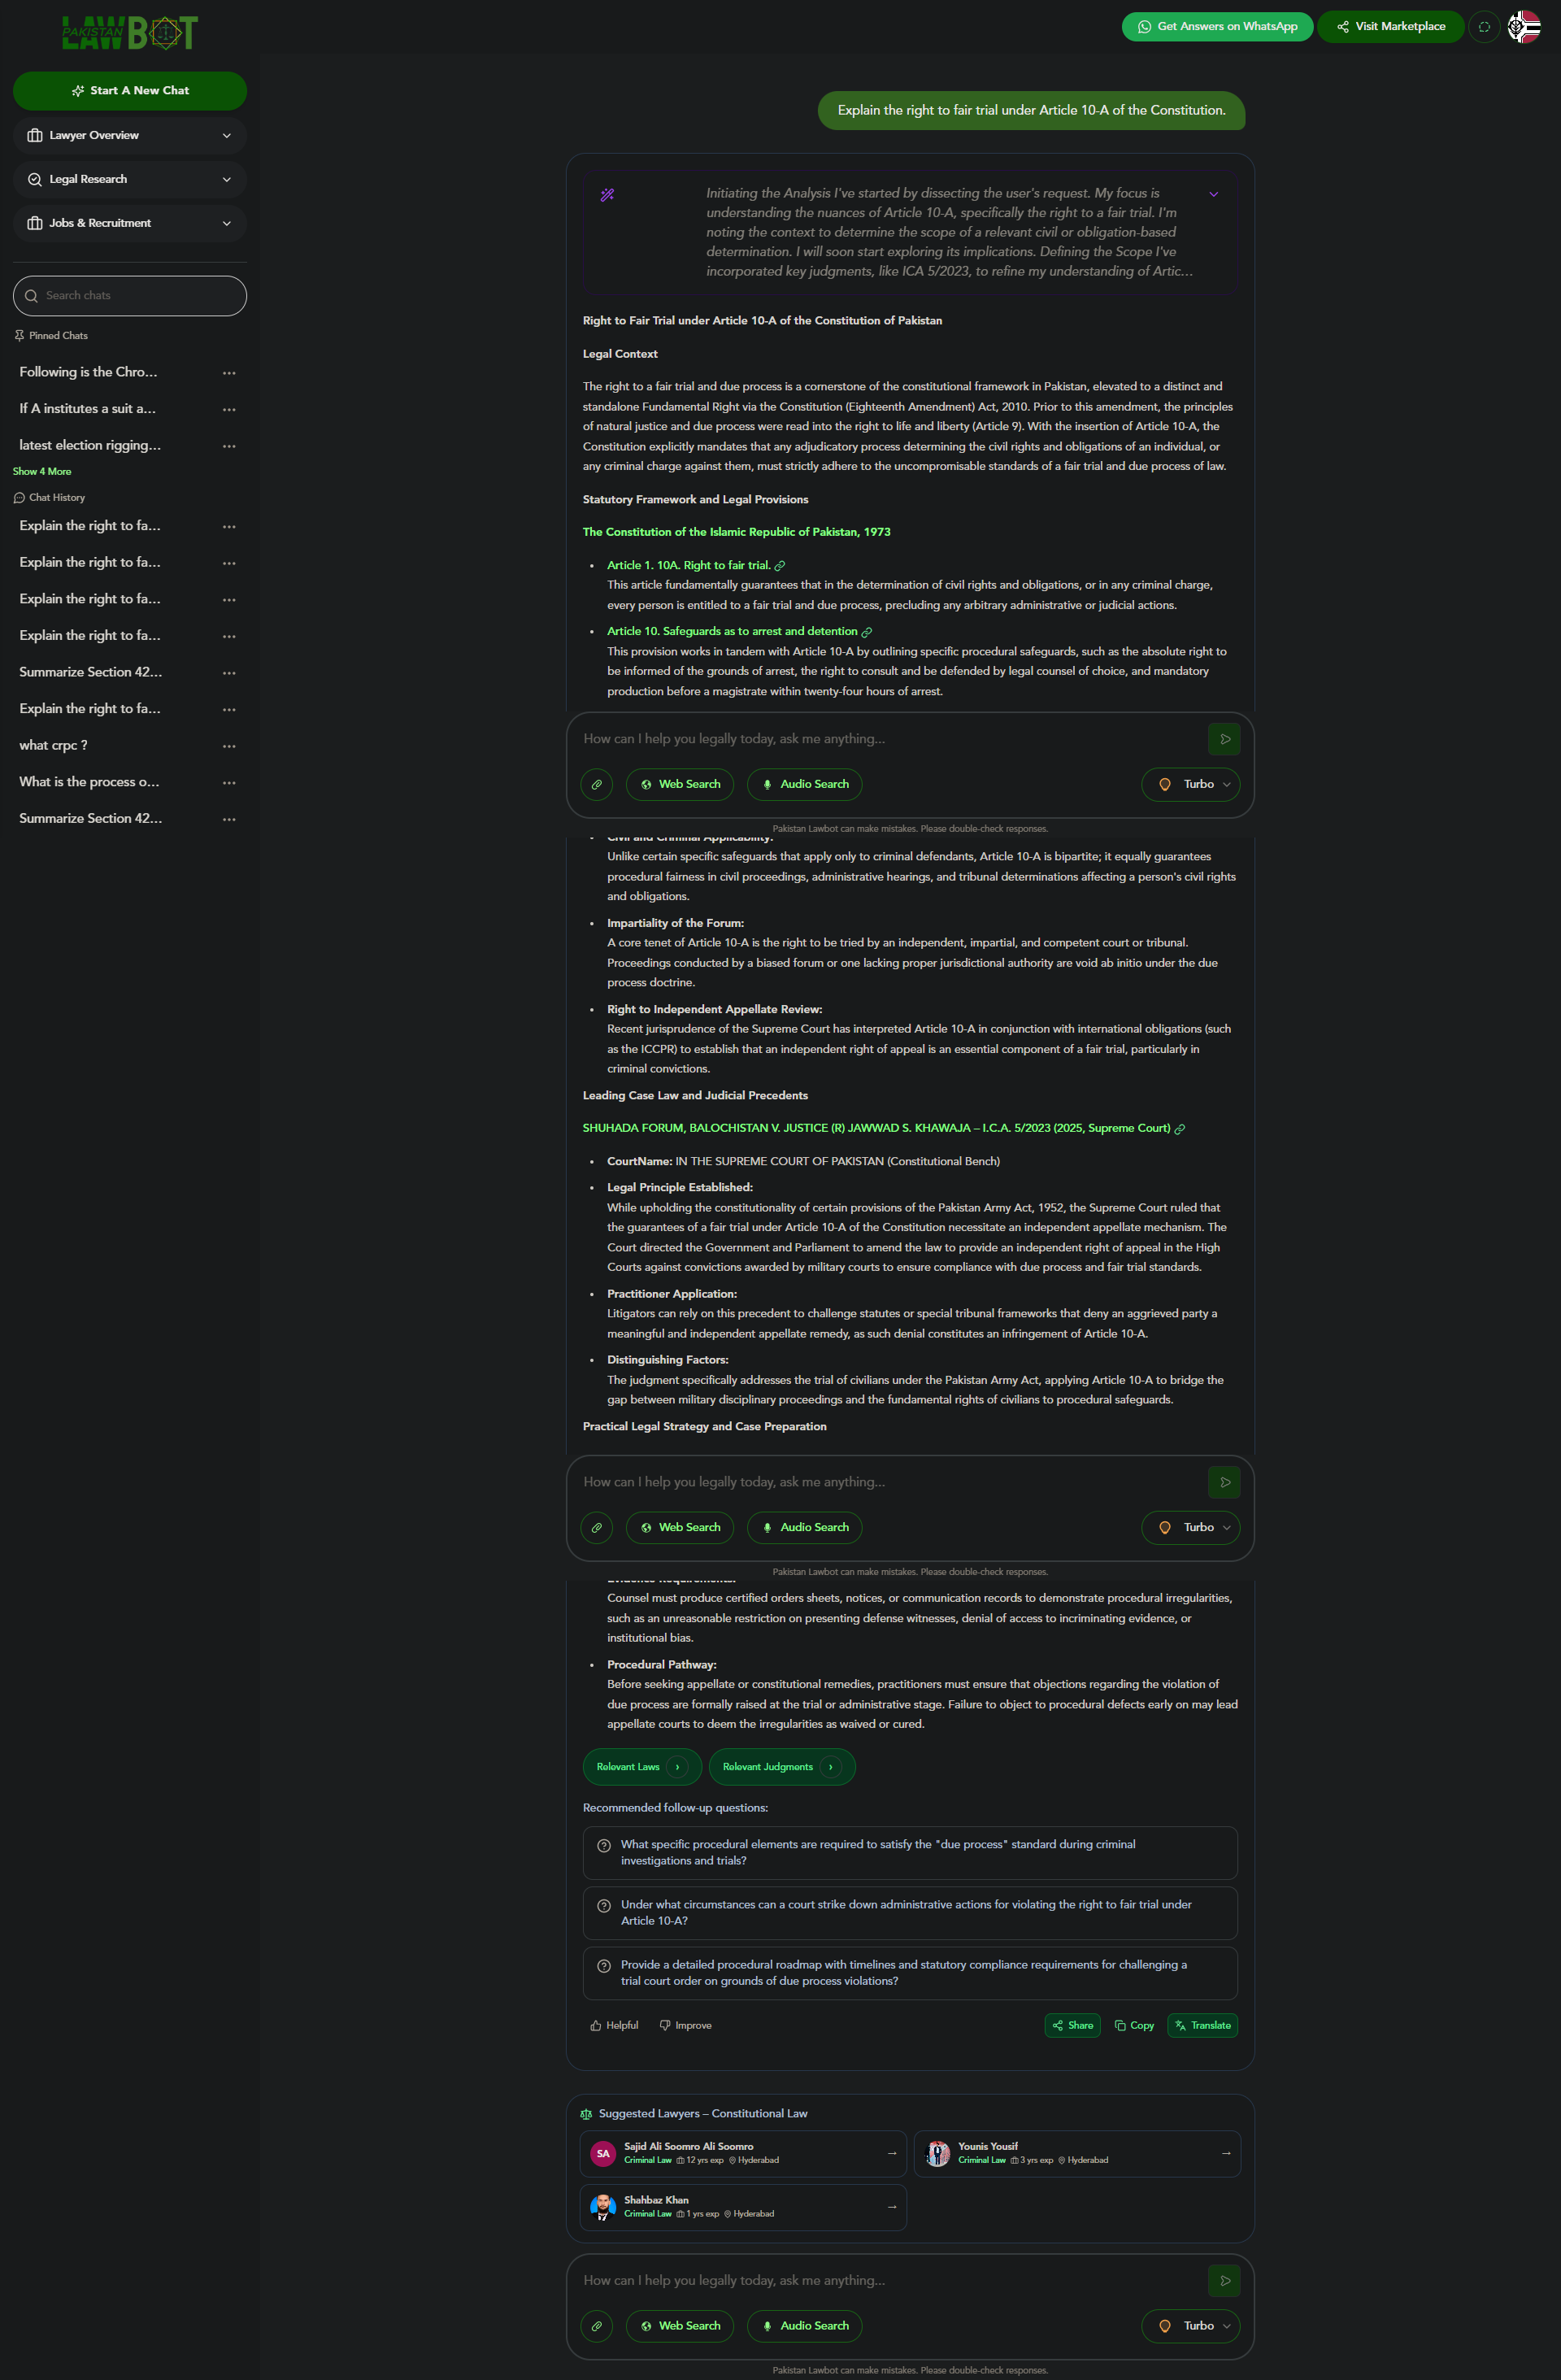
Task: Open 'latest election rigging...' pinned chat
Action: point(90,445)
